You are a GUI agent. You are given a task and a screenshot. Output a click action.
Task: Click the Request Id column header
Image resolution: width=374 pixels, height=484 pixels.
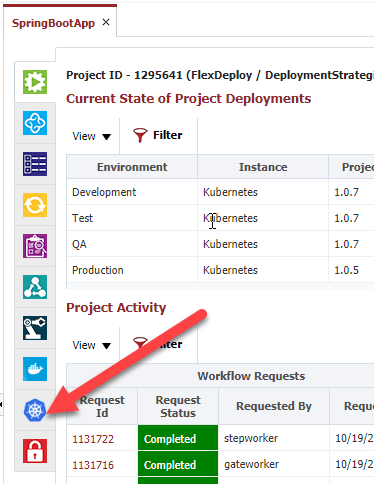(102, 406)
